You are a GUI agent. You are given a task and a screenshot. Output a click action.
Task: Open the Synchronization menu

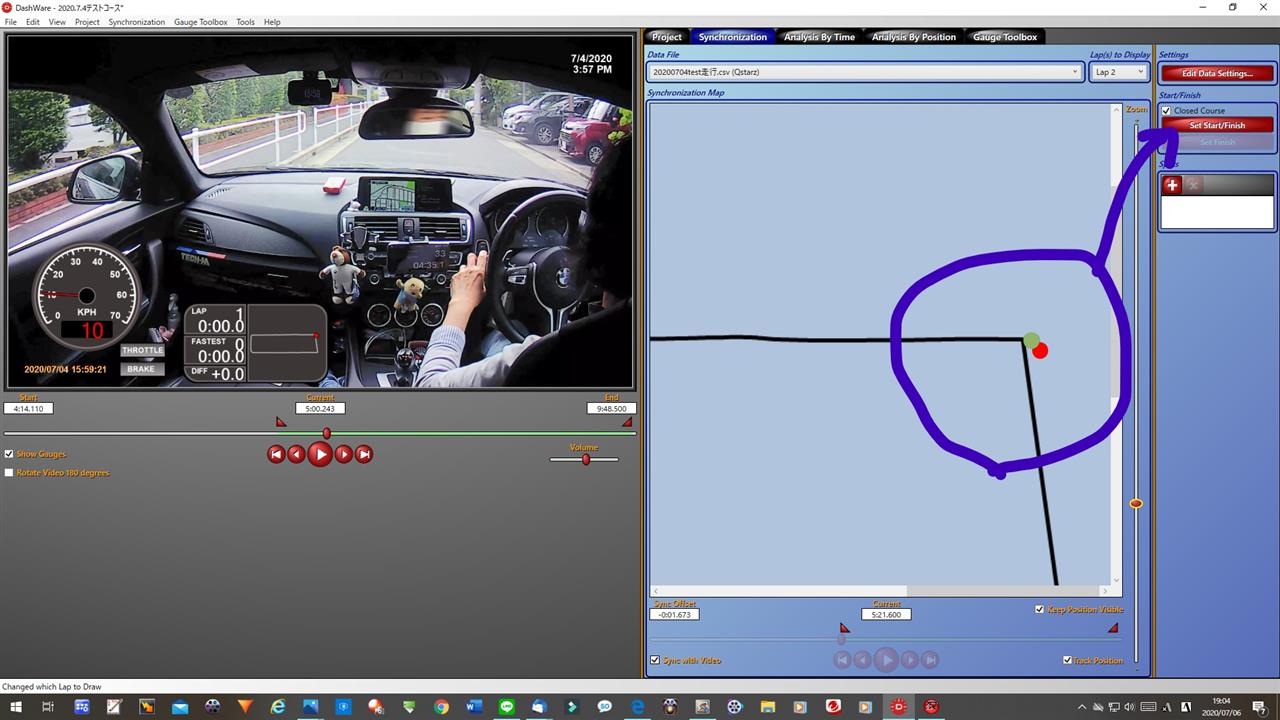[137, 22]
